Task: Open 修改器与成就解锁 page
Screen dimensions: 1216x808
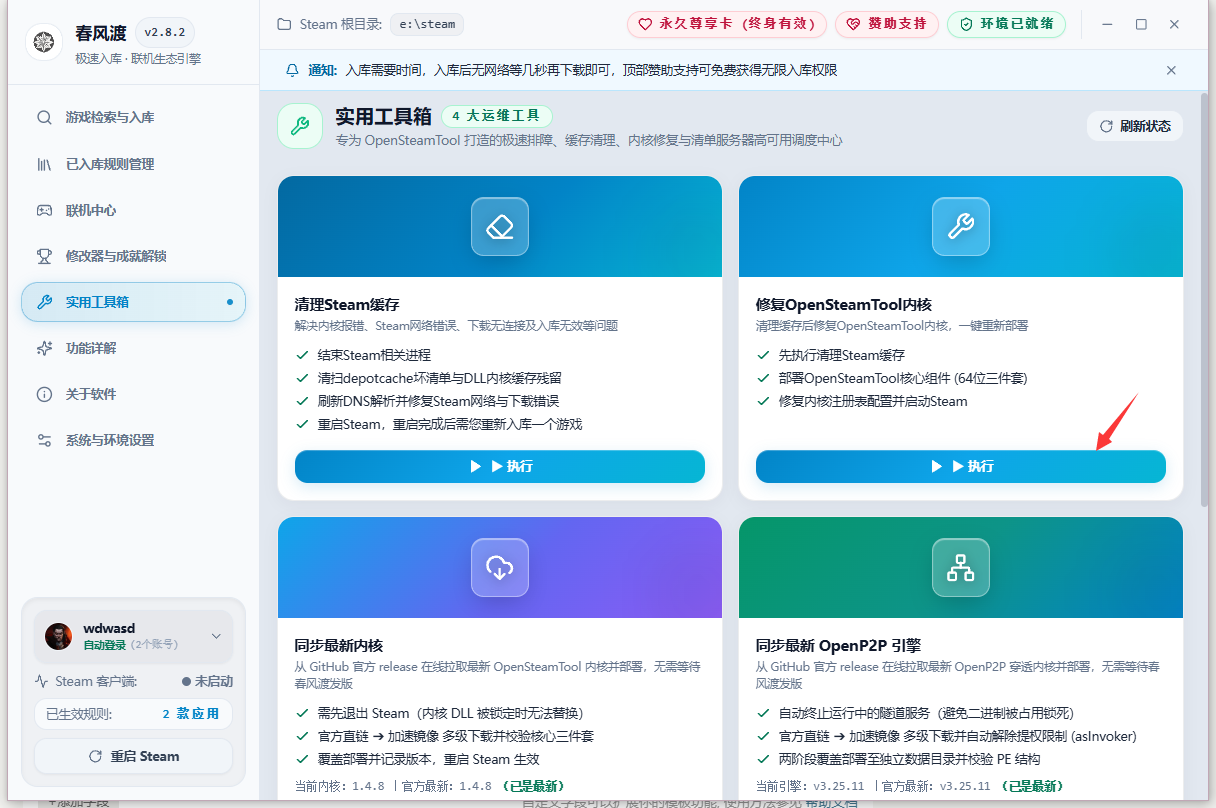Action: click(x=133, y=256)
